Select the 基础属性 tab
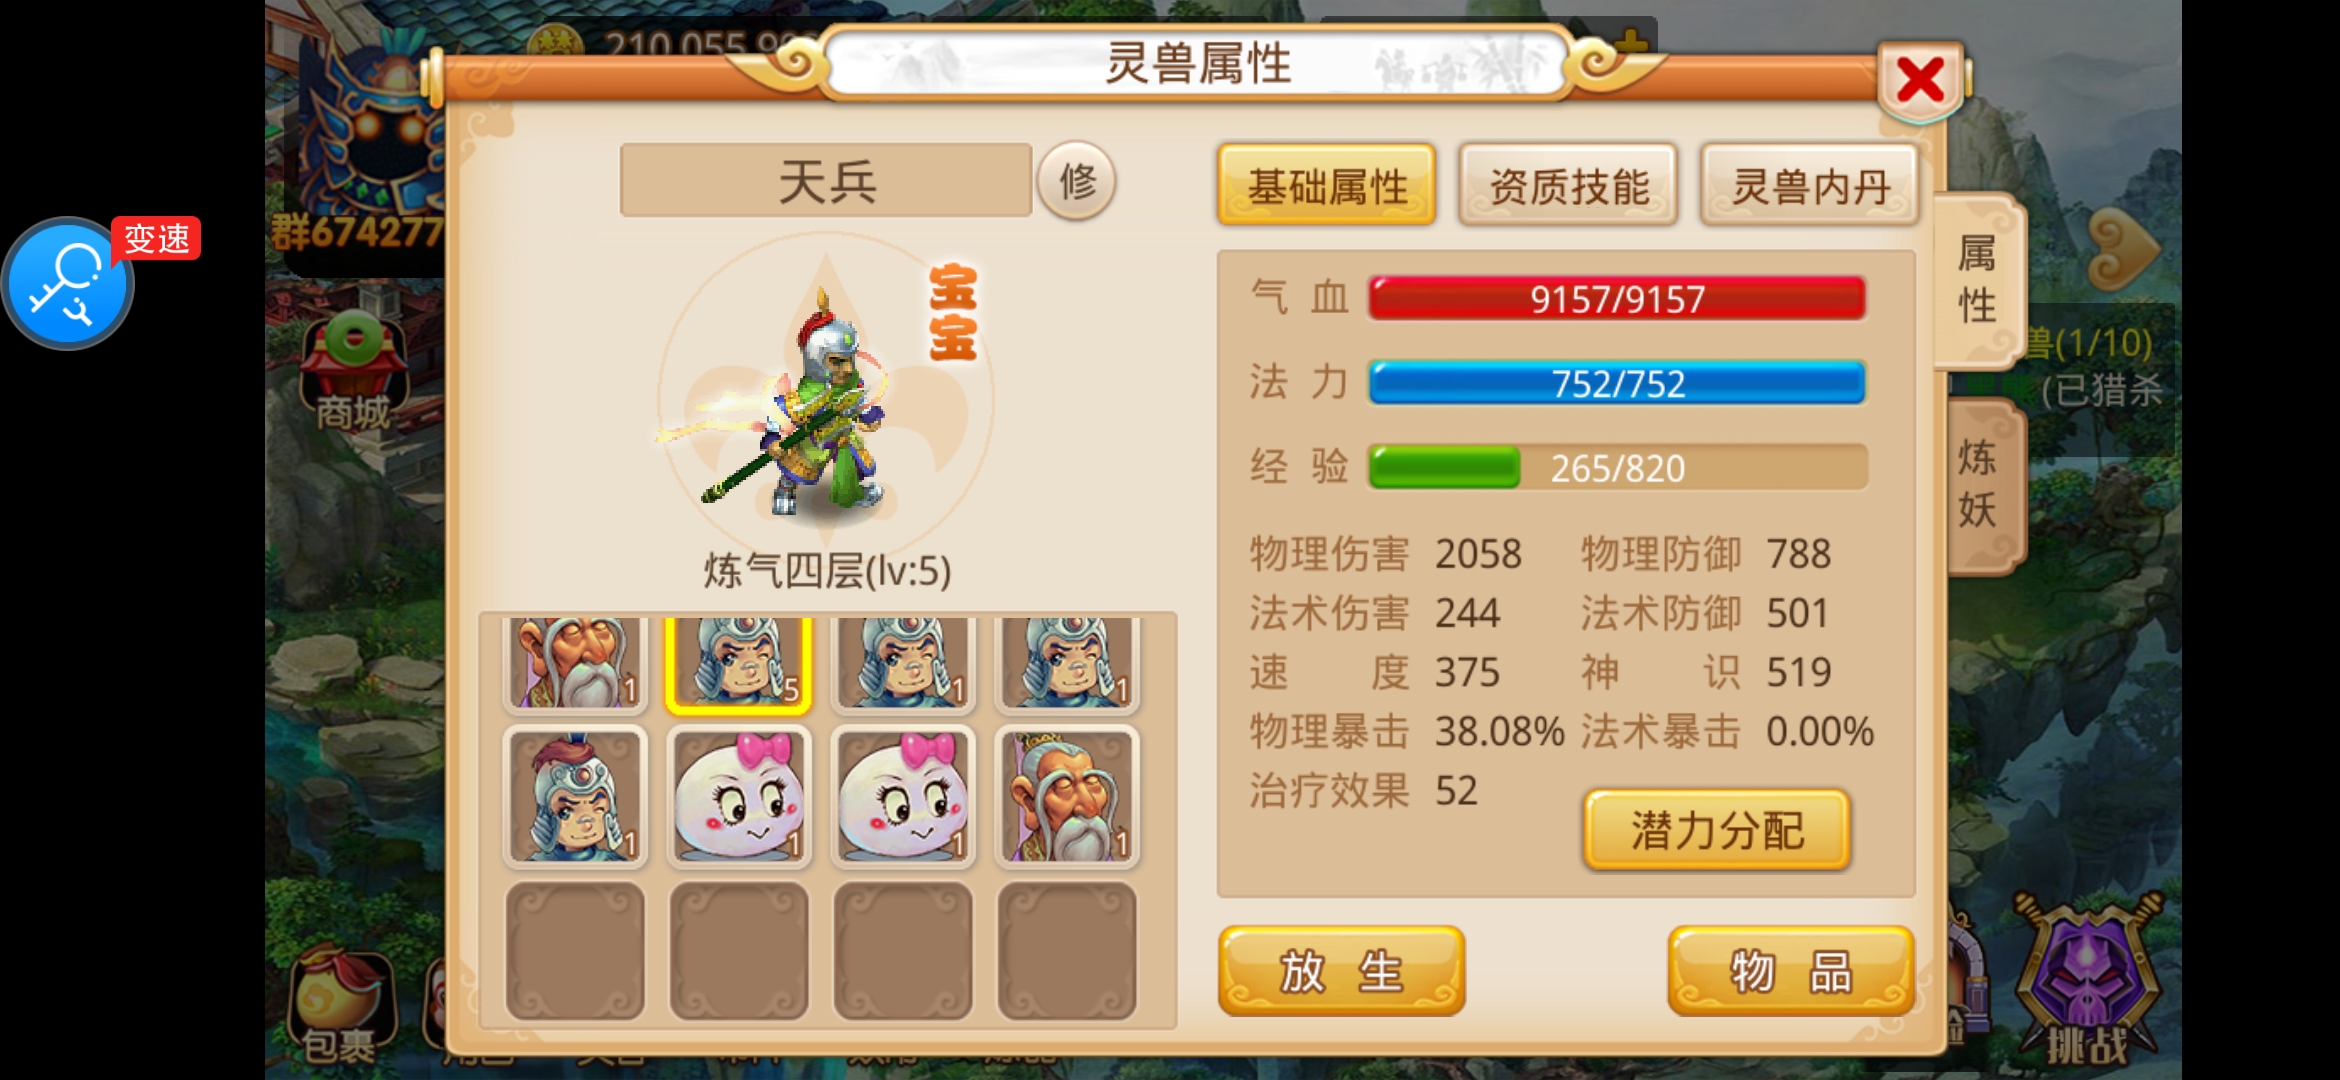 (1327, 185)
